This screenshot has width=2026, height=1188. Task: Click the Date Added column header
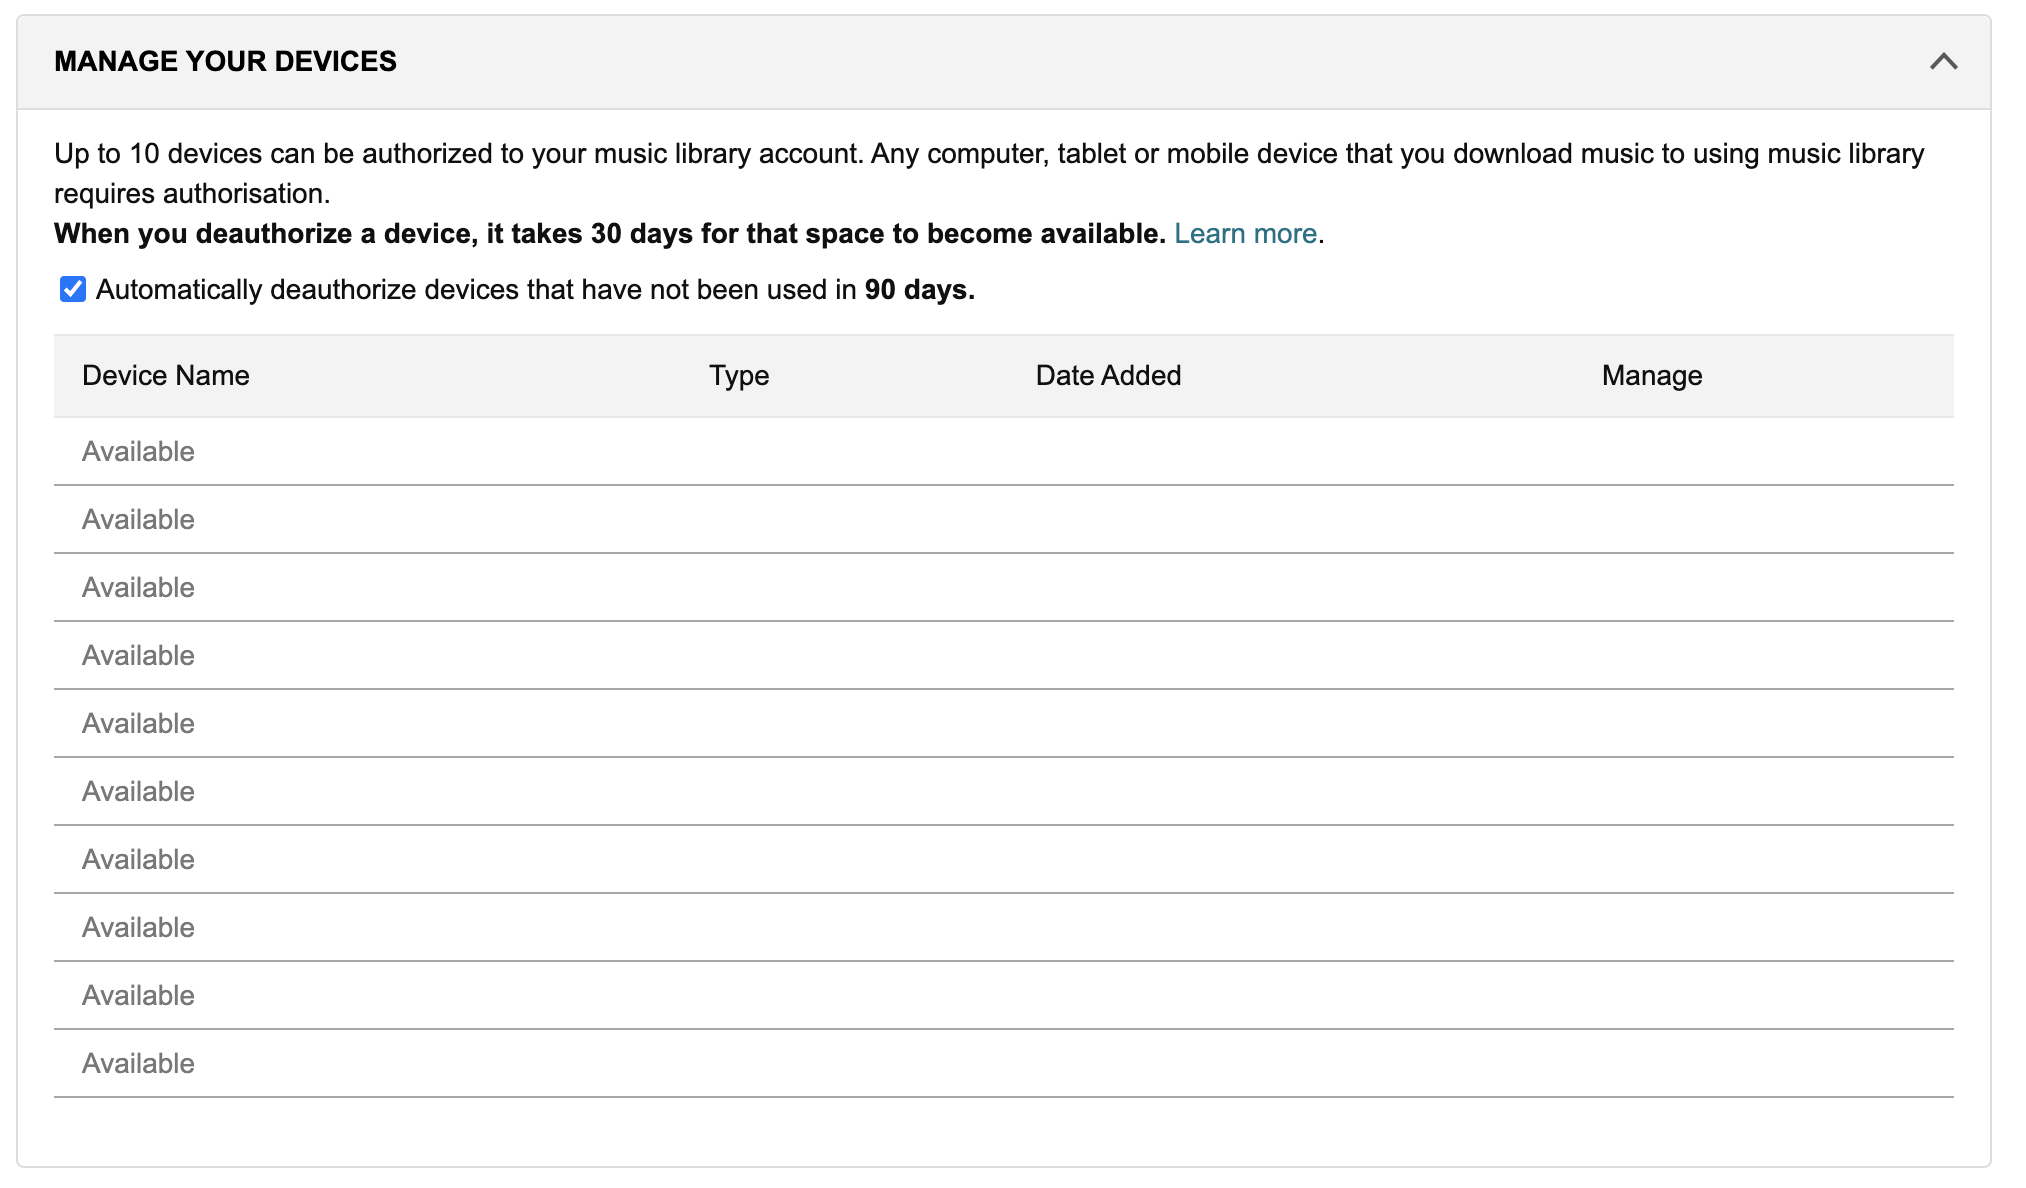tap(1108, 376)
